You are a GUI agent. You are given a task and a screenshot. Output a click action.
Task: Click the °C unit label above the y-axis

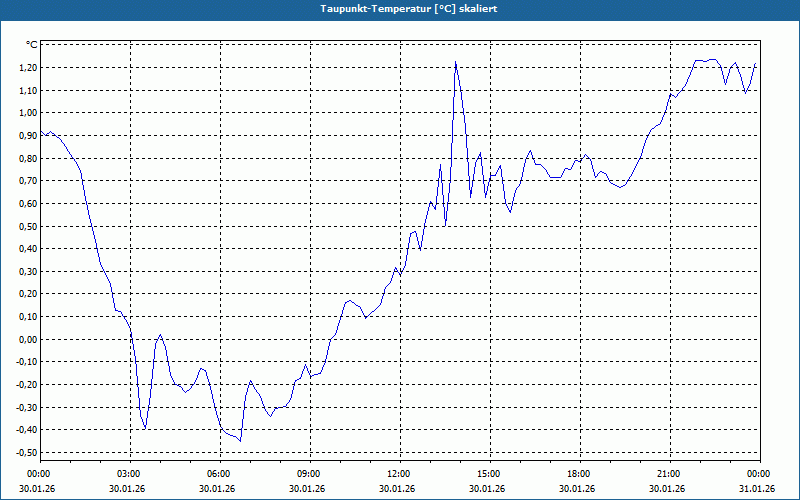coord(31,45)
